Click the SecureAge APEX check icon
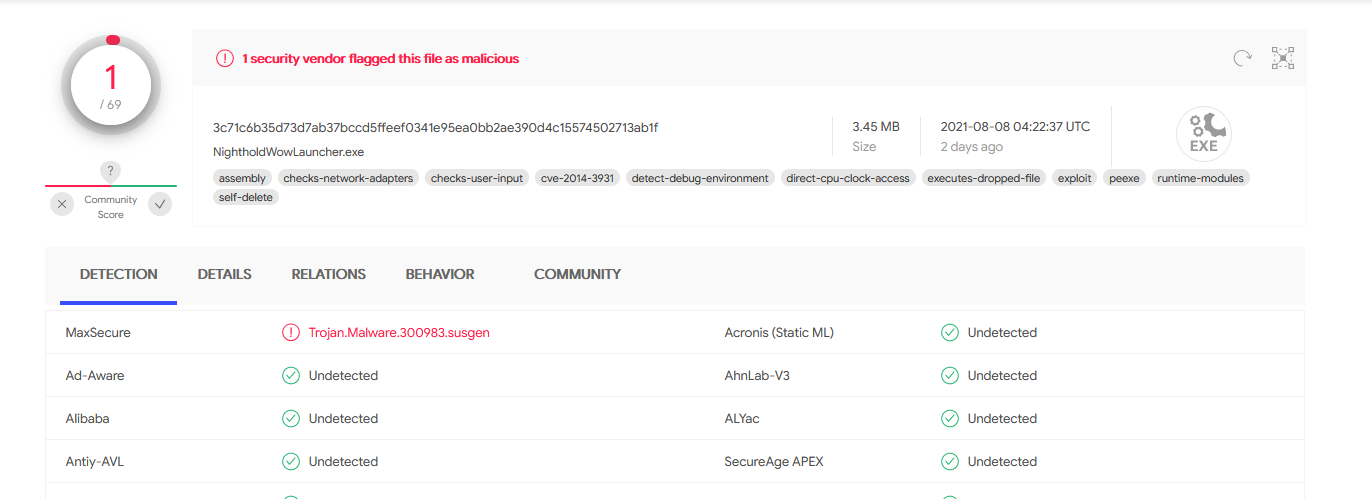1372x499 pixels. click(x=950, y=462)
